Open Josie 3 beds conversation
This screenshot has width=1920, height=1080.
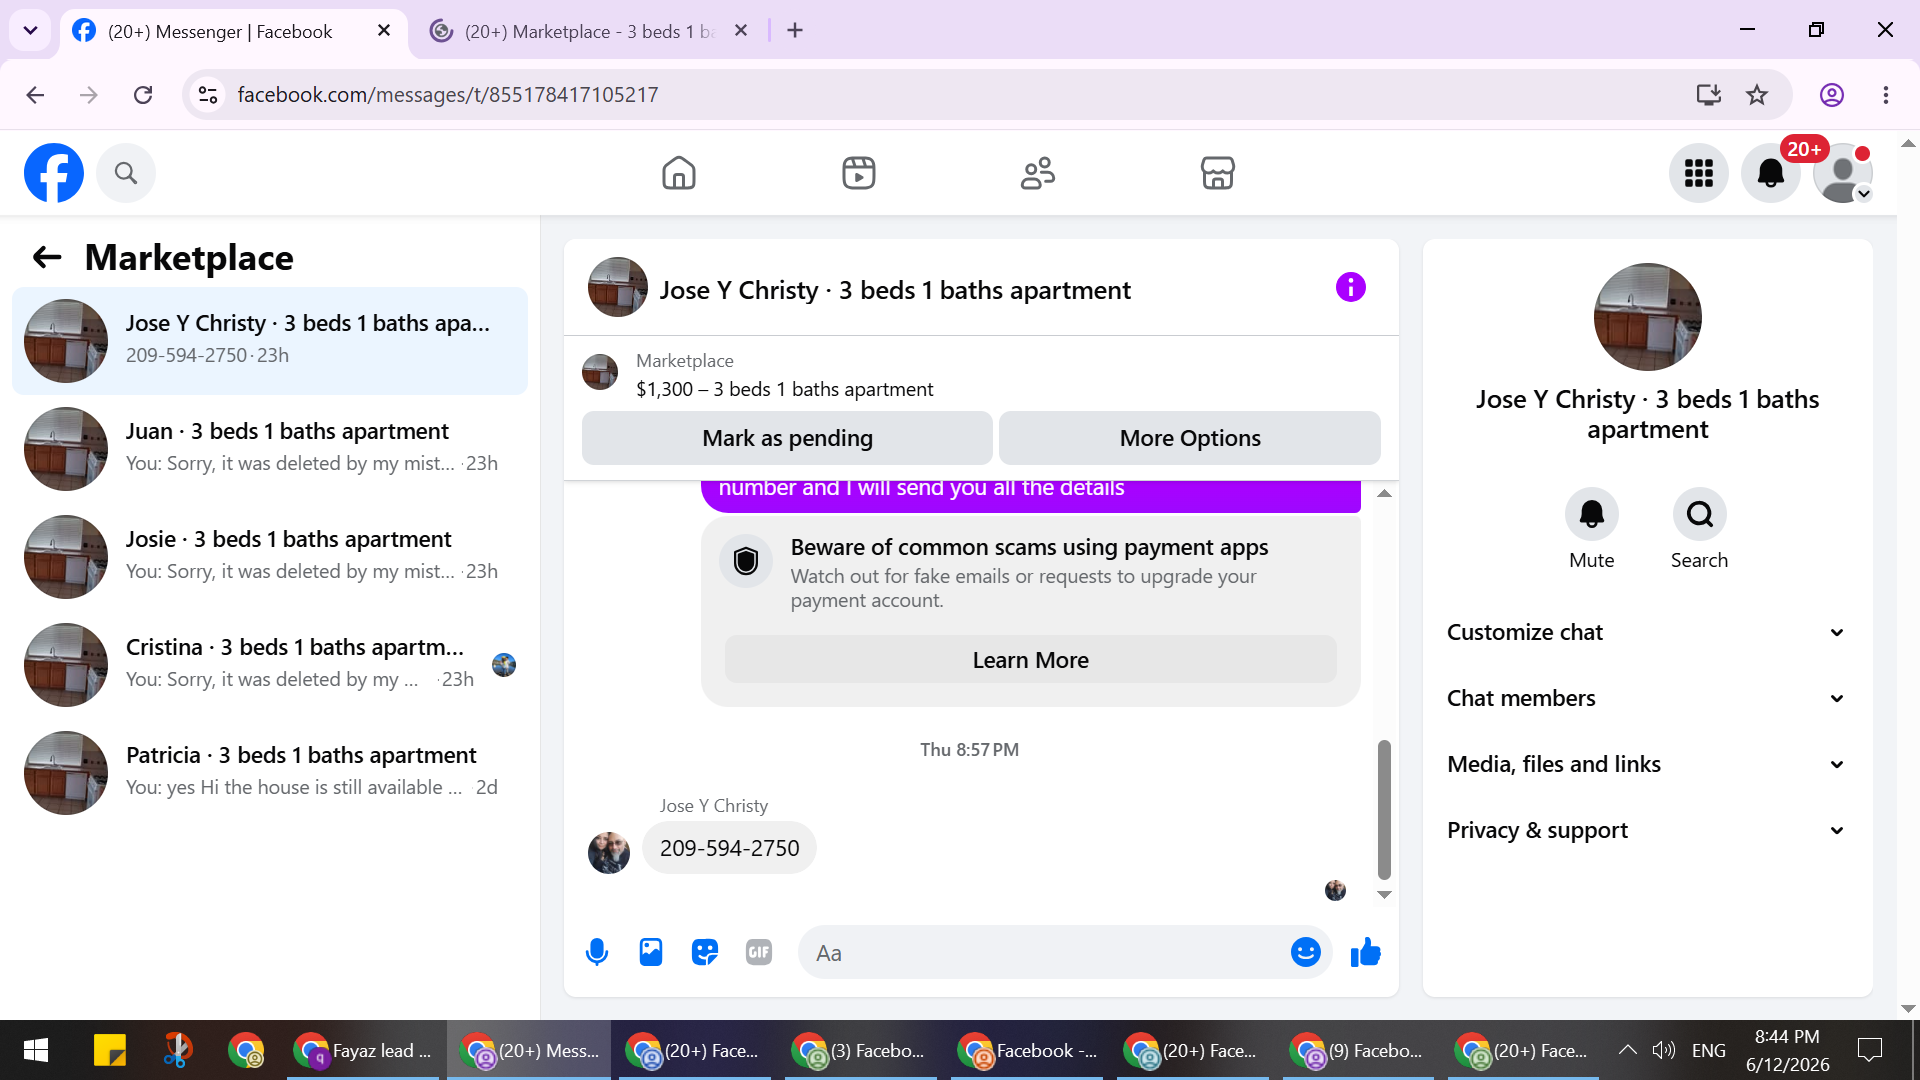(x=270, y=557)
